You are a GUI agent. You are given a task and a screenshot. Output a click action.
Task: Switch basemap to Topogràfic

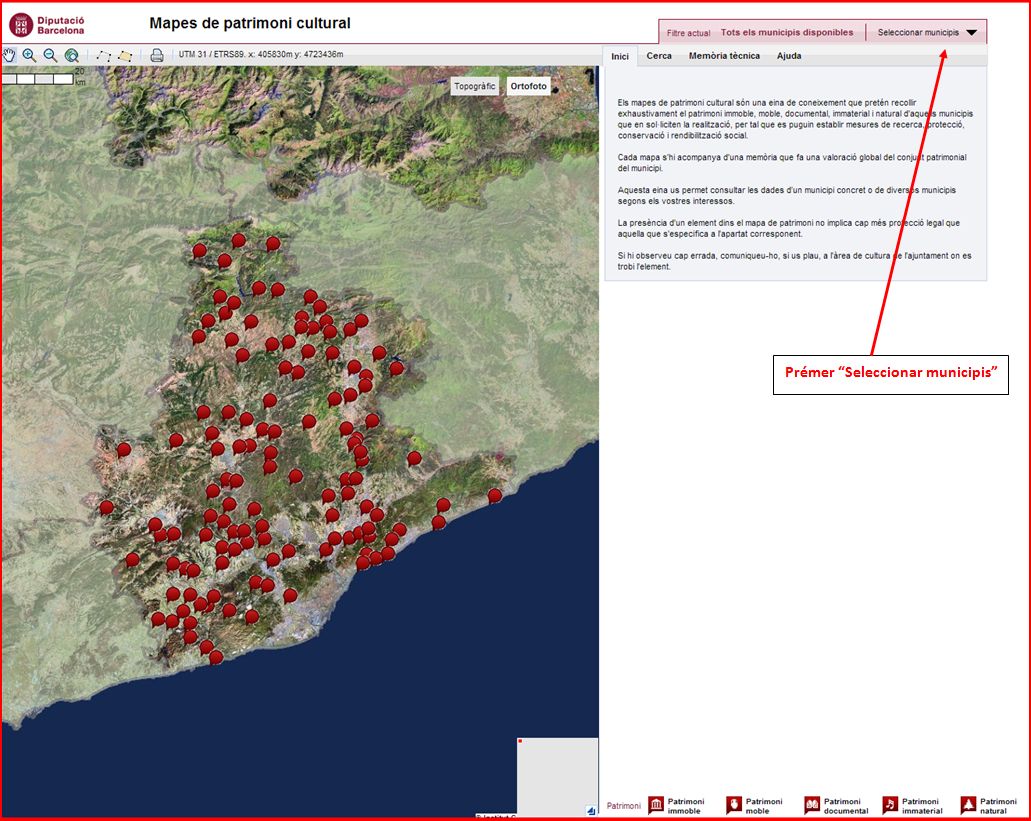pyautogui.click(x=474, y=86)
